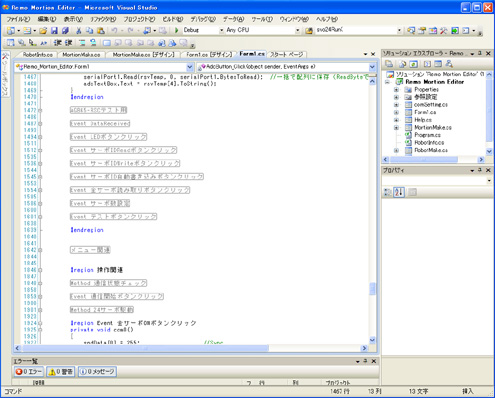Toggle the 0 エラー errors filter
The image size is (495, 398).
pyautogui.click(x=29, y=371)
